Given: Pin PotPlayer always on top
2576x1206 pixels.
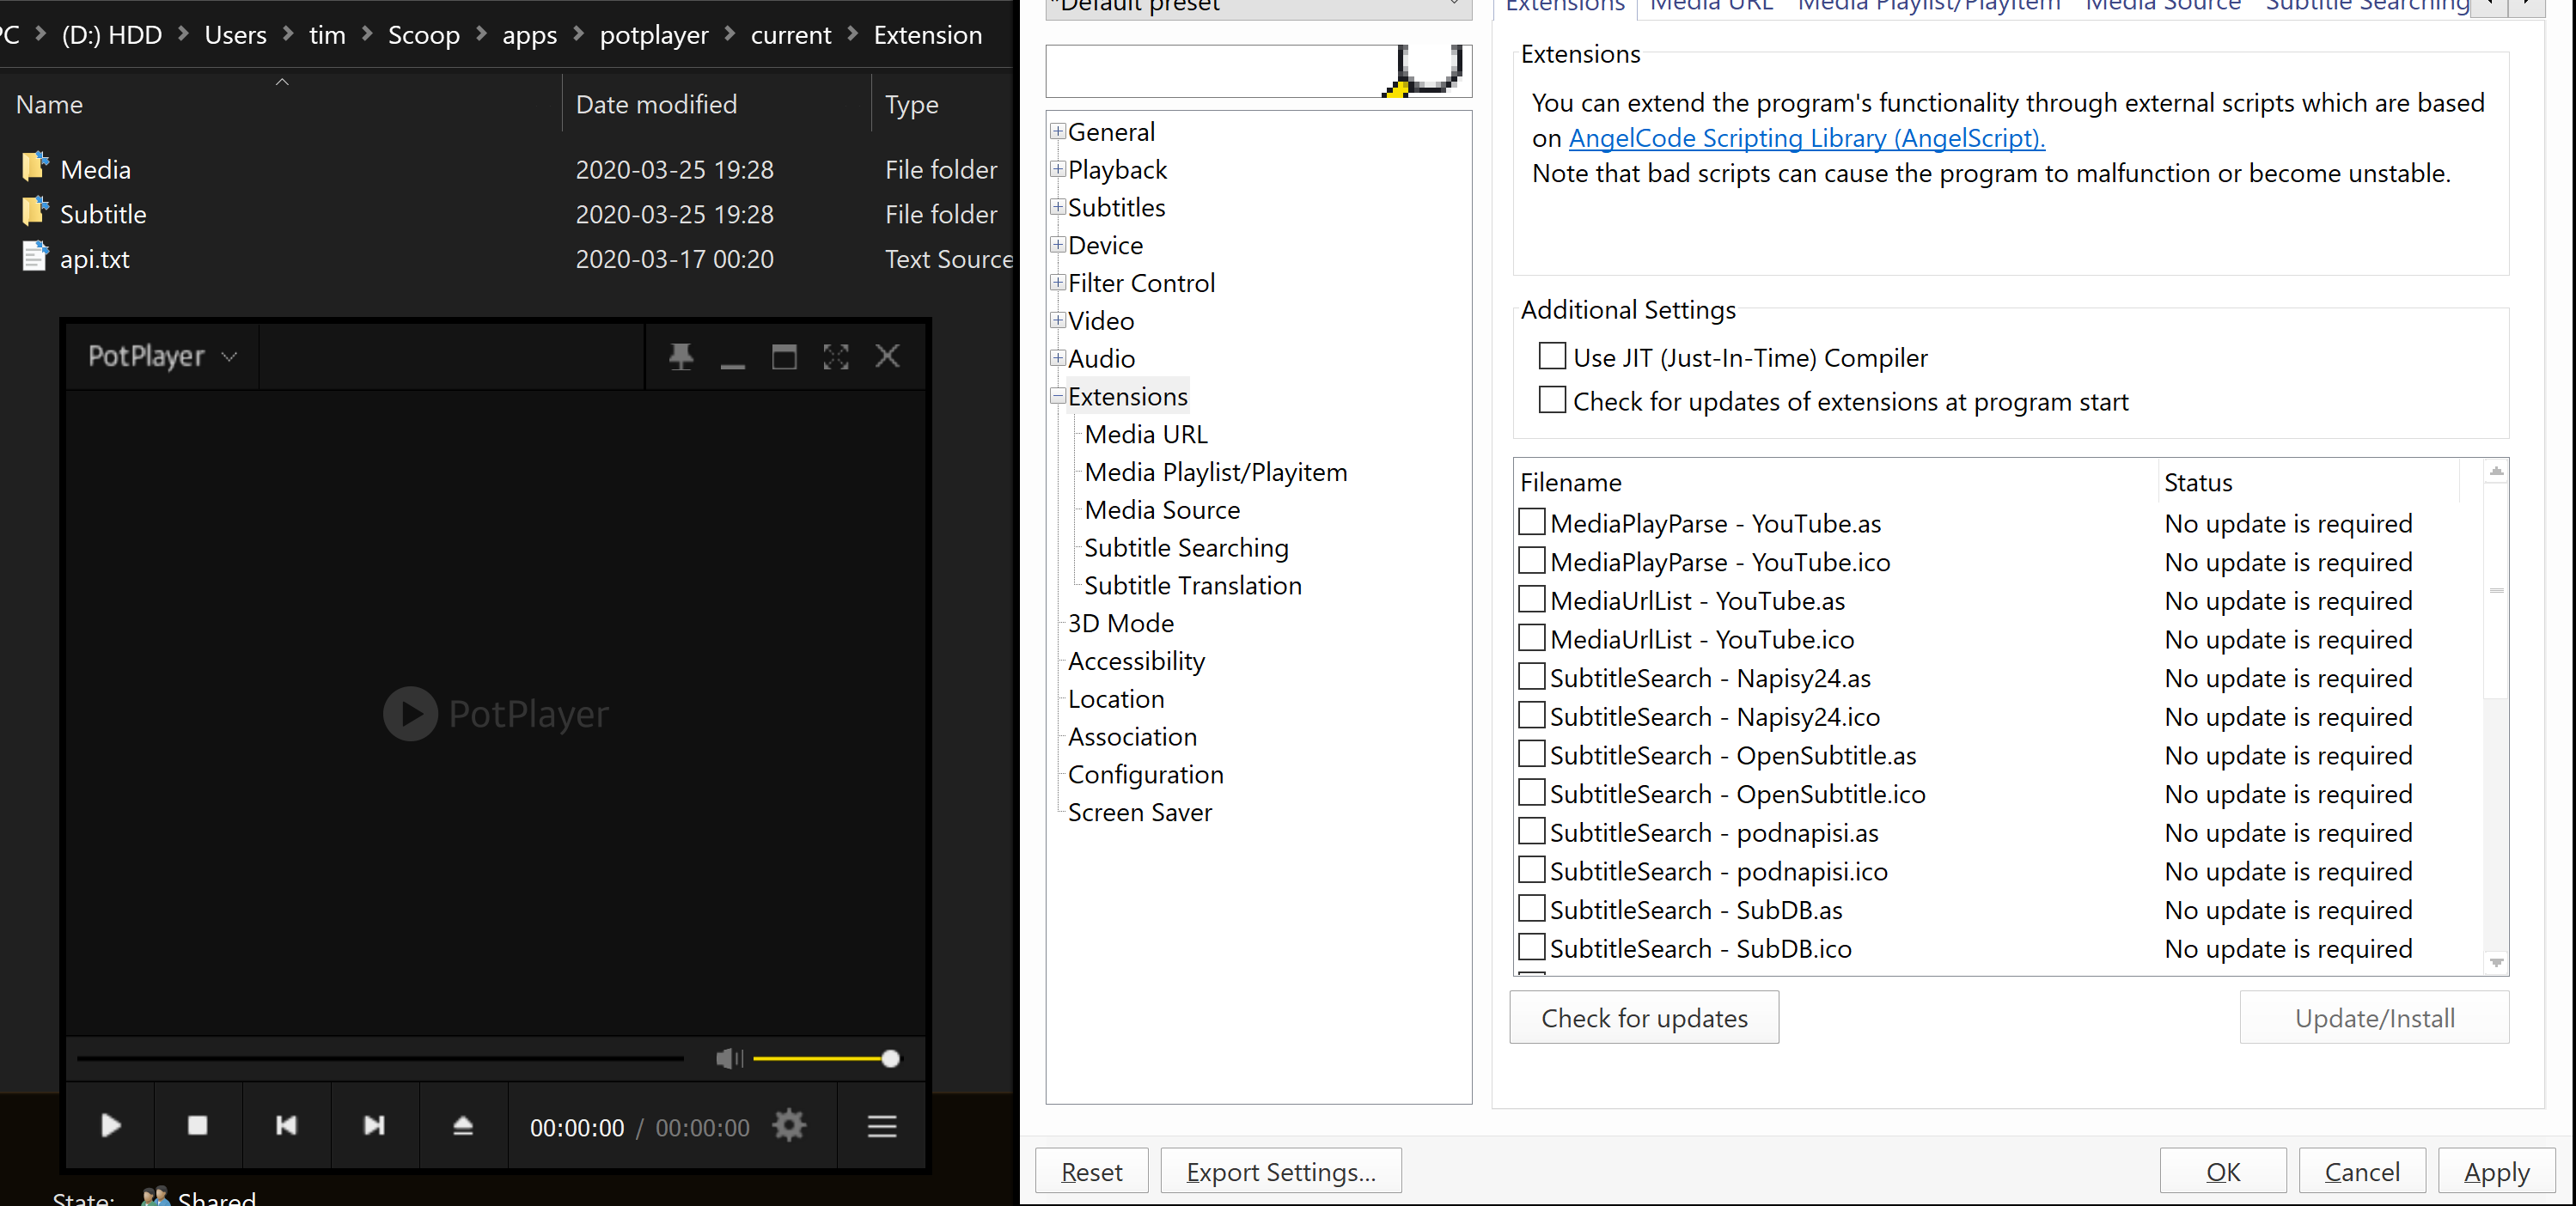Looking at the screenshot, I should point(681,356).
